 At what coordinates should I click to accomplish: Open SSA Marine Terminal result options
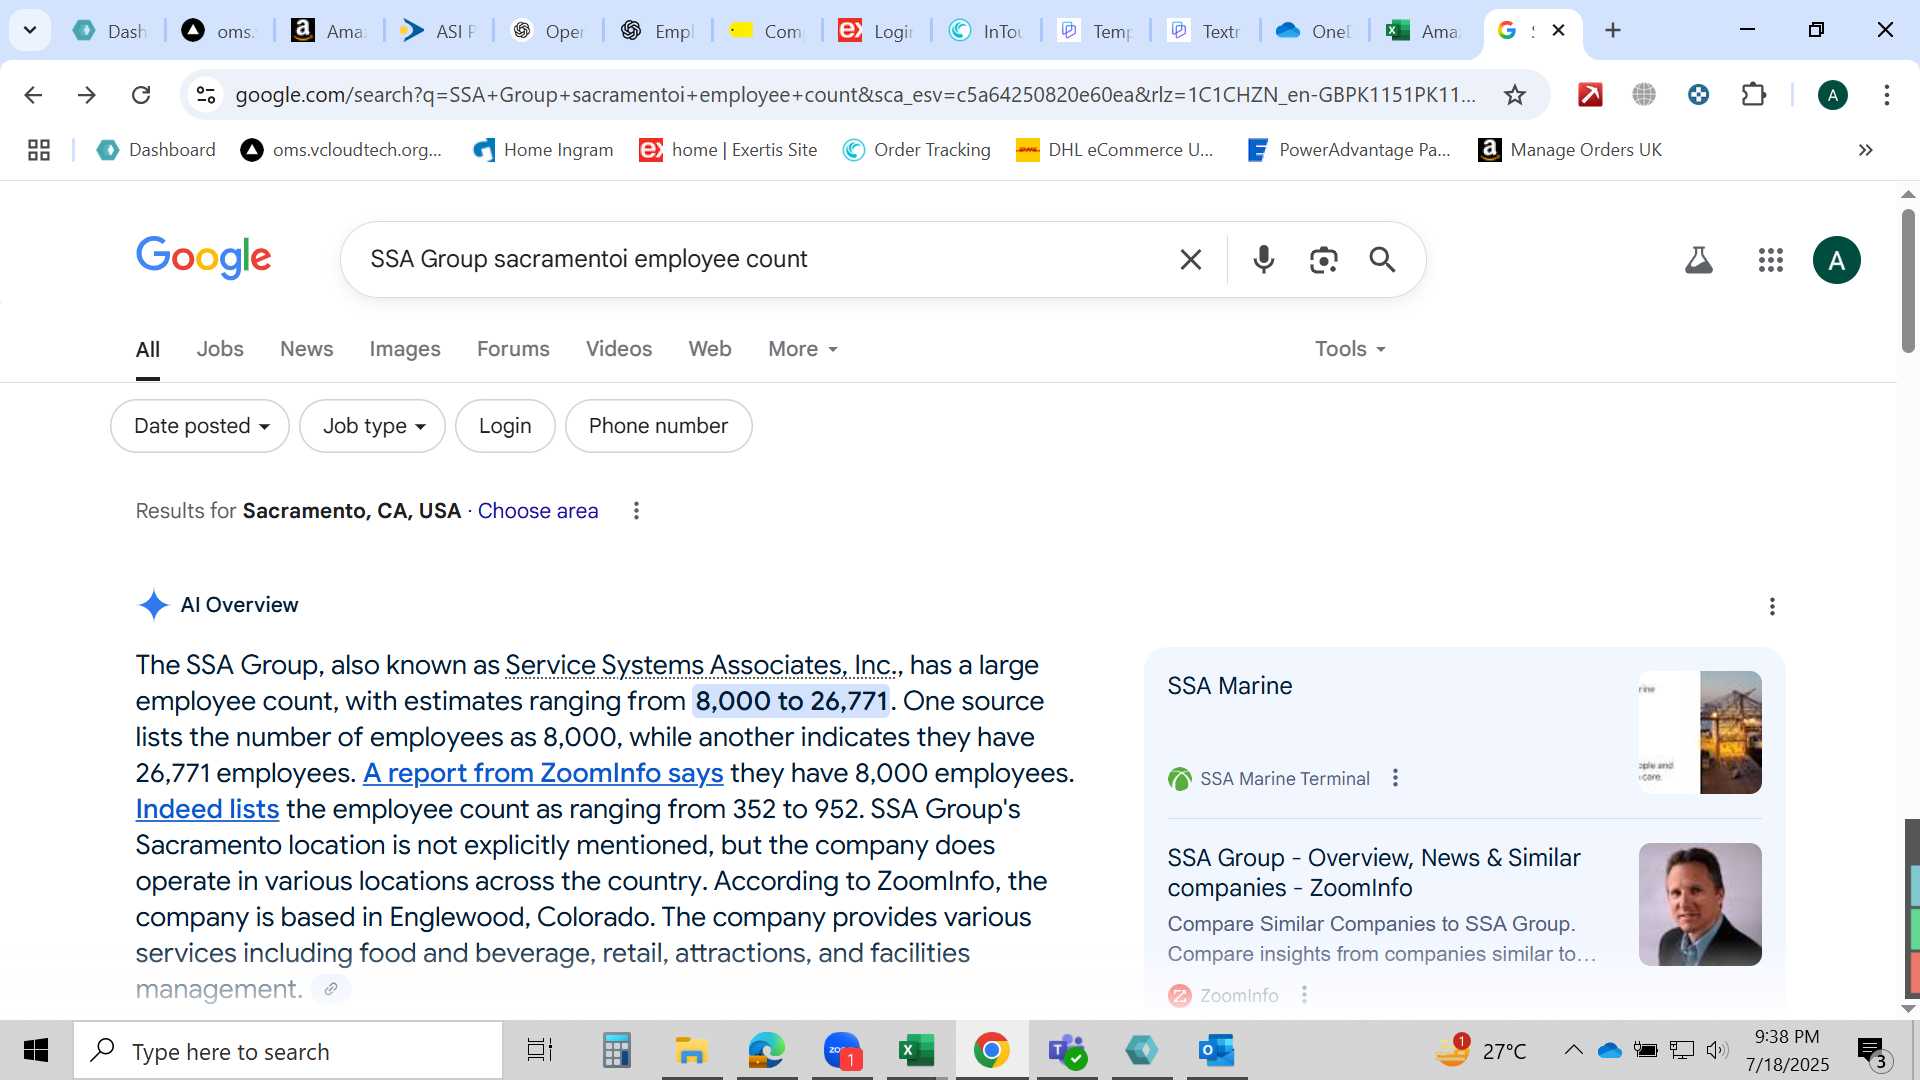click(1395, 778)
